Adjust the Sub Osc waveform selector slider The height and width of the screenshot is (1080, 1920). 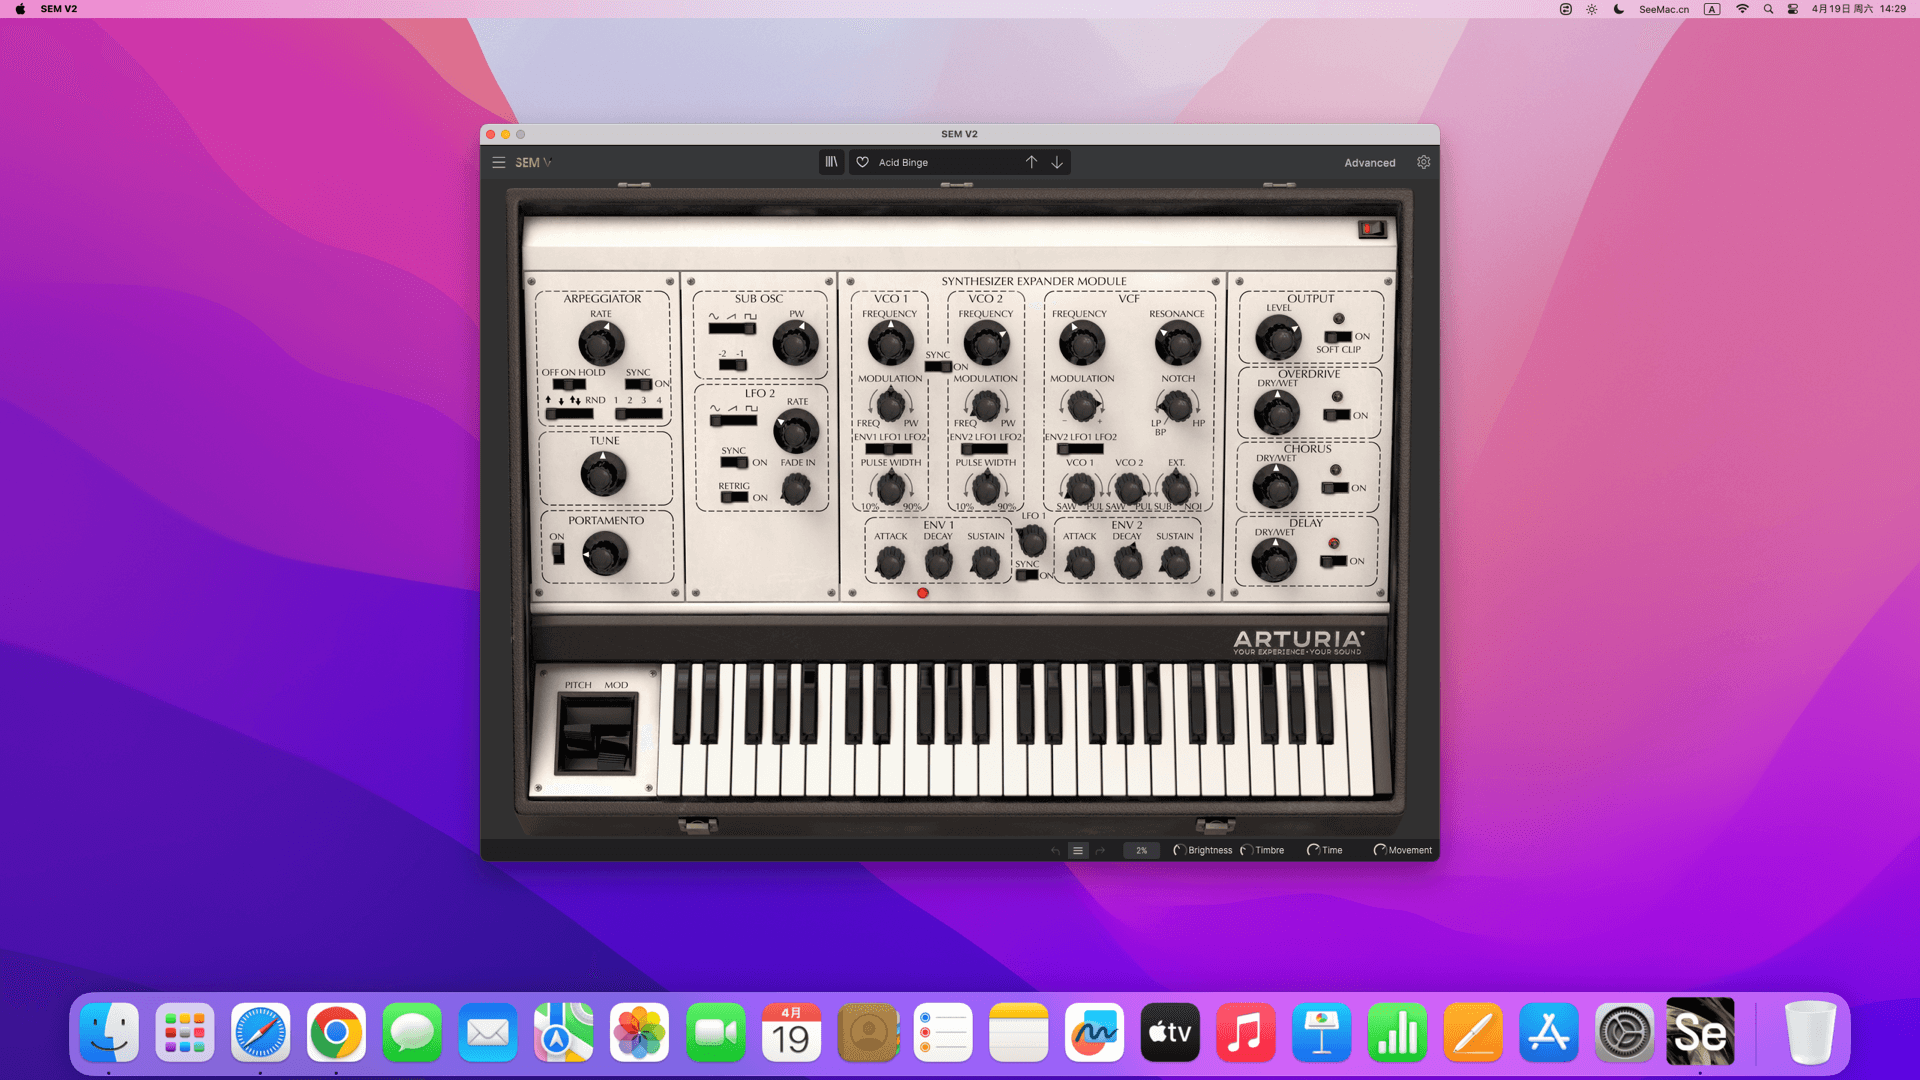click(x=732, y=329)
